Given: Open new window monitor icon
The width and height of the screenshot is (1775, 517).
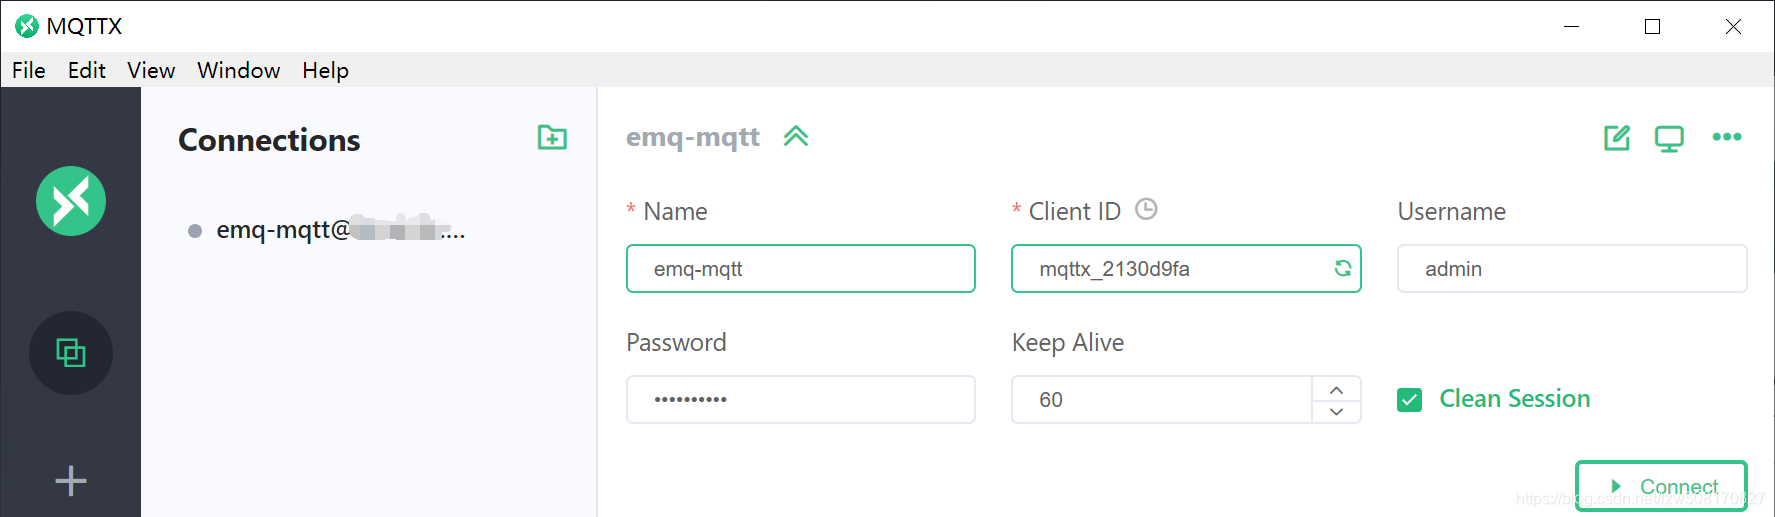Looking at the screenshot, I should [x=1669, y=139].
